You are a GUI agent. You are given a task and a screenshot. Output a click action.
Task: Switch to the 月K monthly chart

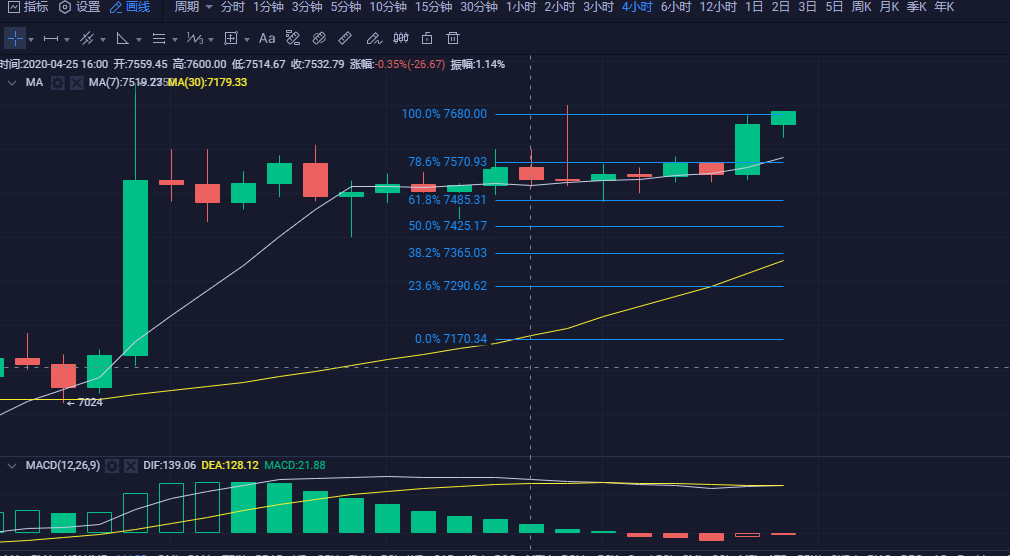(889, 7)
